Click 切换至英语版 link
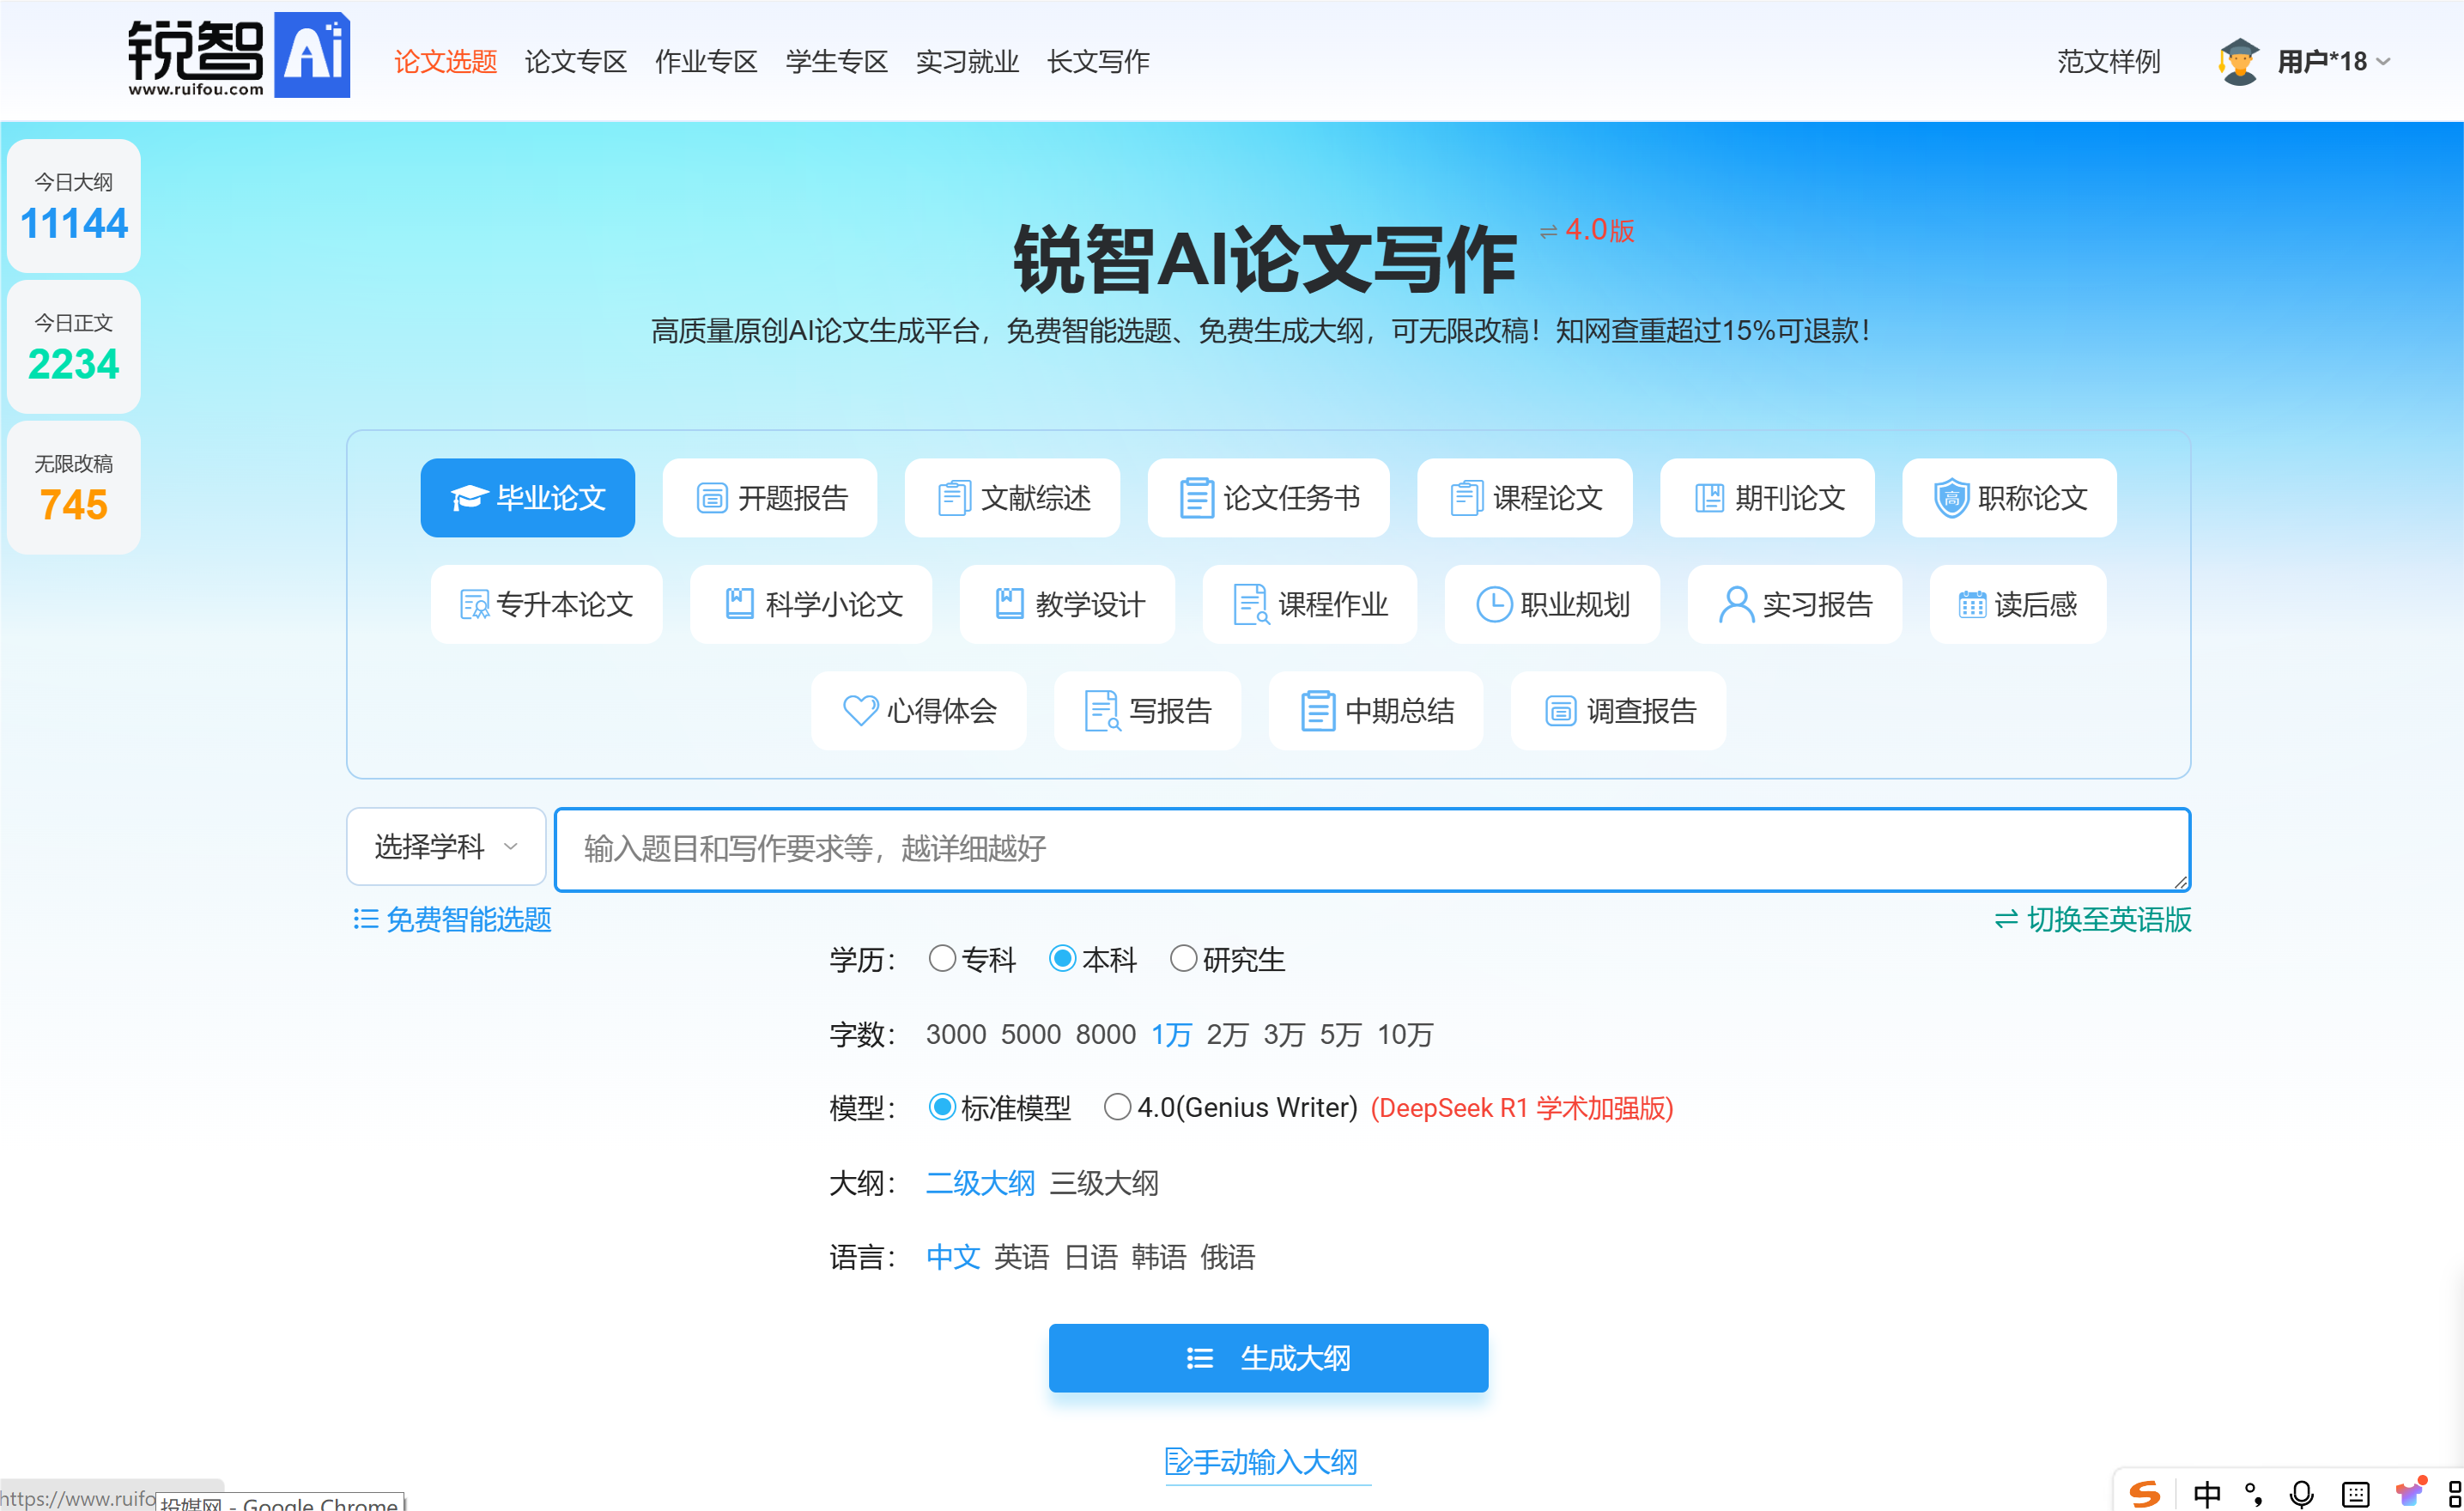This screenshot has width=2464, height=1511. [x=2093, y=919]
